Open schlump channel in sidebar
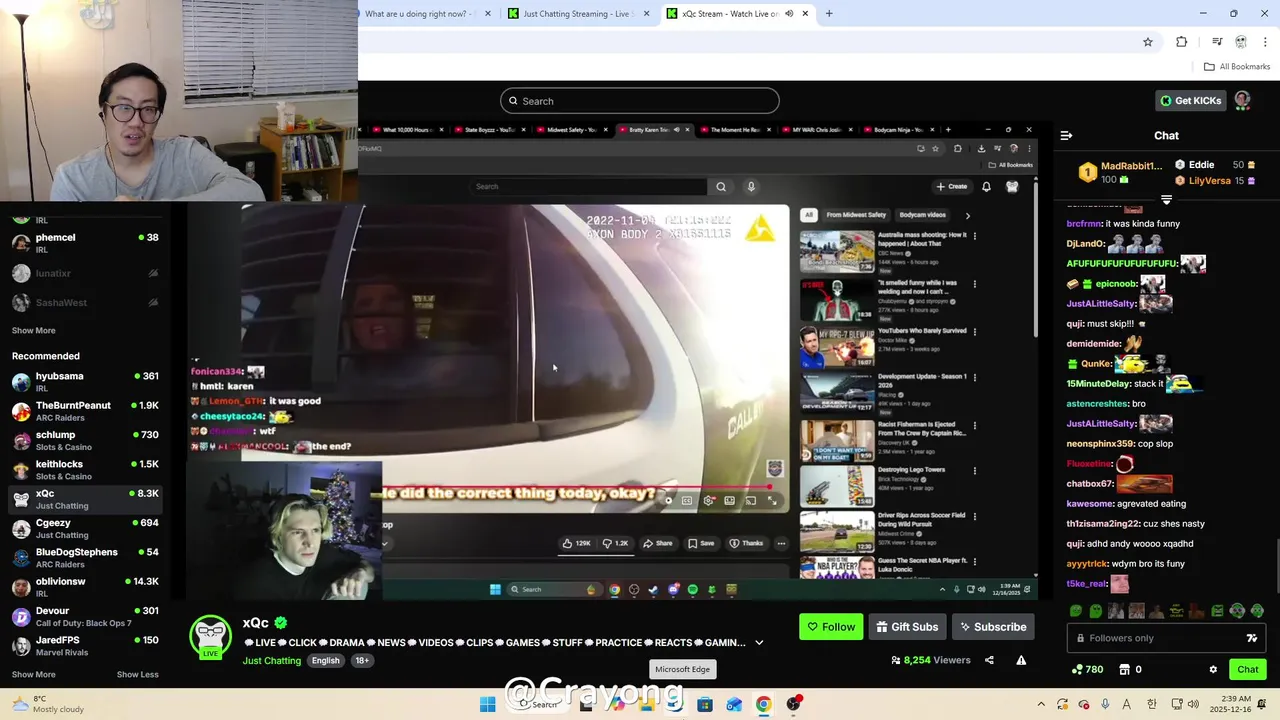This screenshot has height=720, width=1280. pos(86,440)
